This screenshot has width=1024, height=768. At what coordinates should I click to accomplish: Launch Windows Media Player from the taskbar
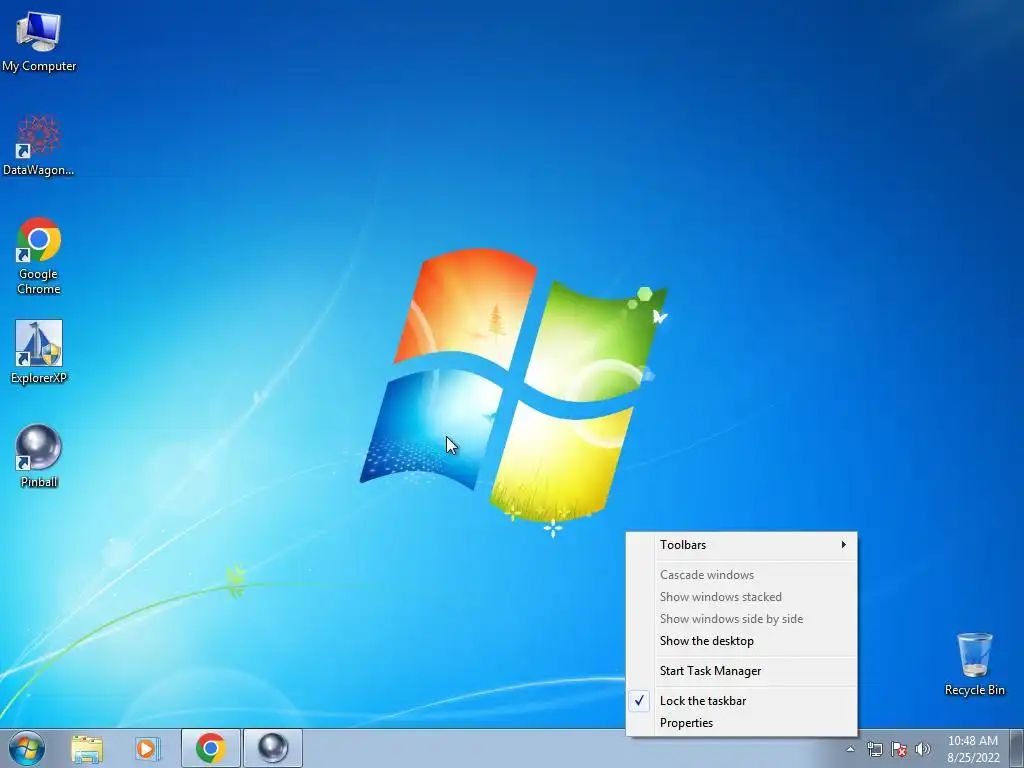(x=148, y=748)
